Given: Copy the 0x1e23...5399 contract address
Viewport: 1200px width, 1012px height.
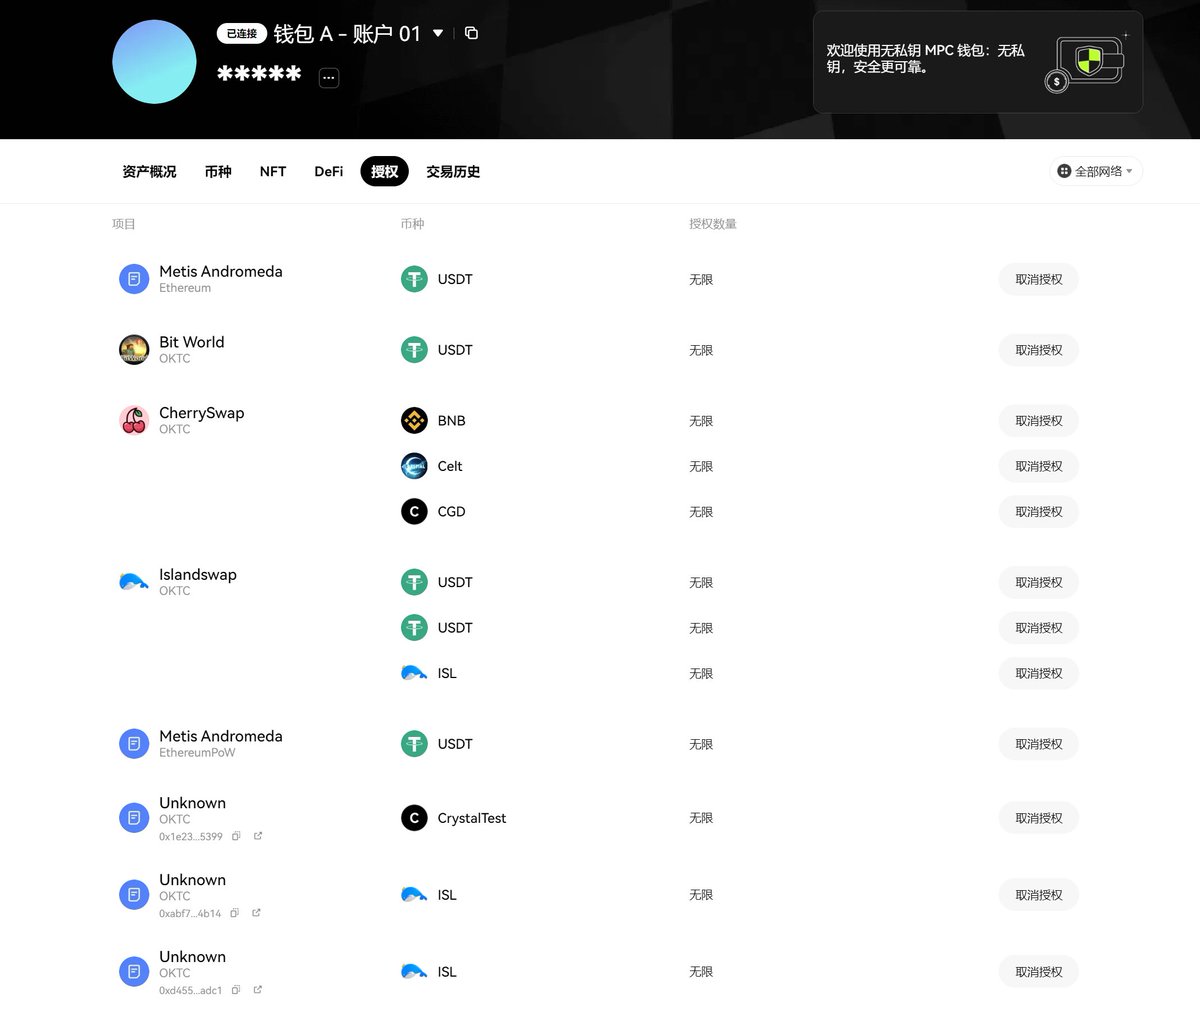Looking at the screenshot, I should (x=235, y=836).
